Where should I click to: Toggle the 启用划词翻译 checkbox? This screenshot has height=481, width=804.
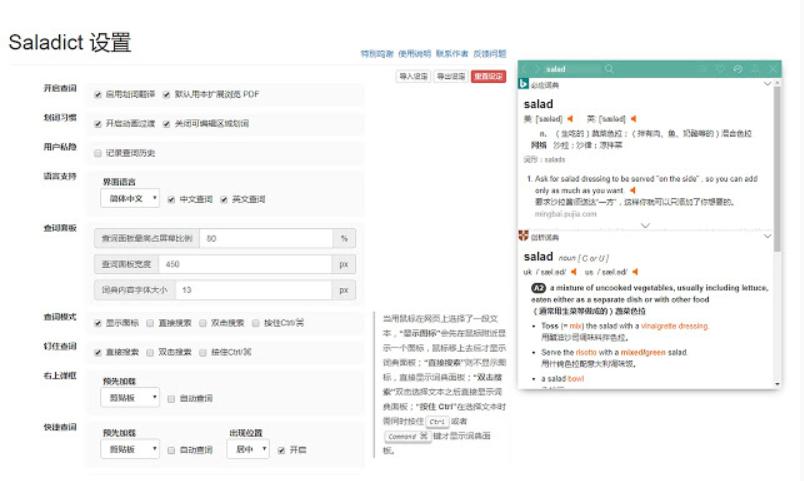tap(97, 95)
